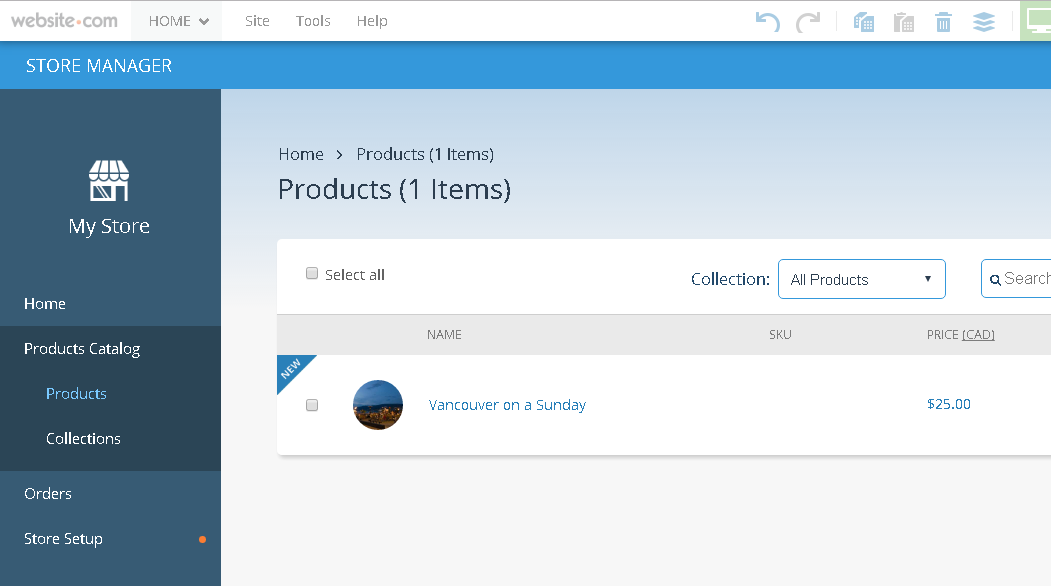This screenshot has width=1051, height=586.
Task: Click the paste icon in toolbar
Action: click(904, 21)
